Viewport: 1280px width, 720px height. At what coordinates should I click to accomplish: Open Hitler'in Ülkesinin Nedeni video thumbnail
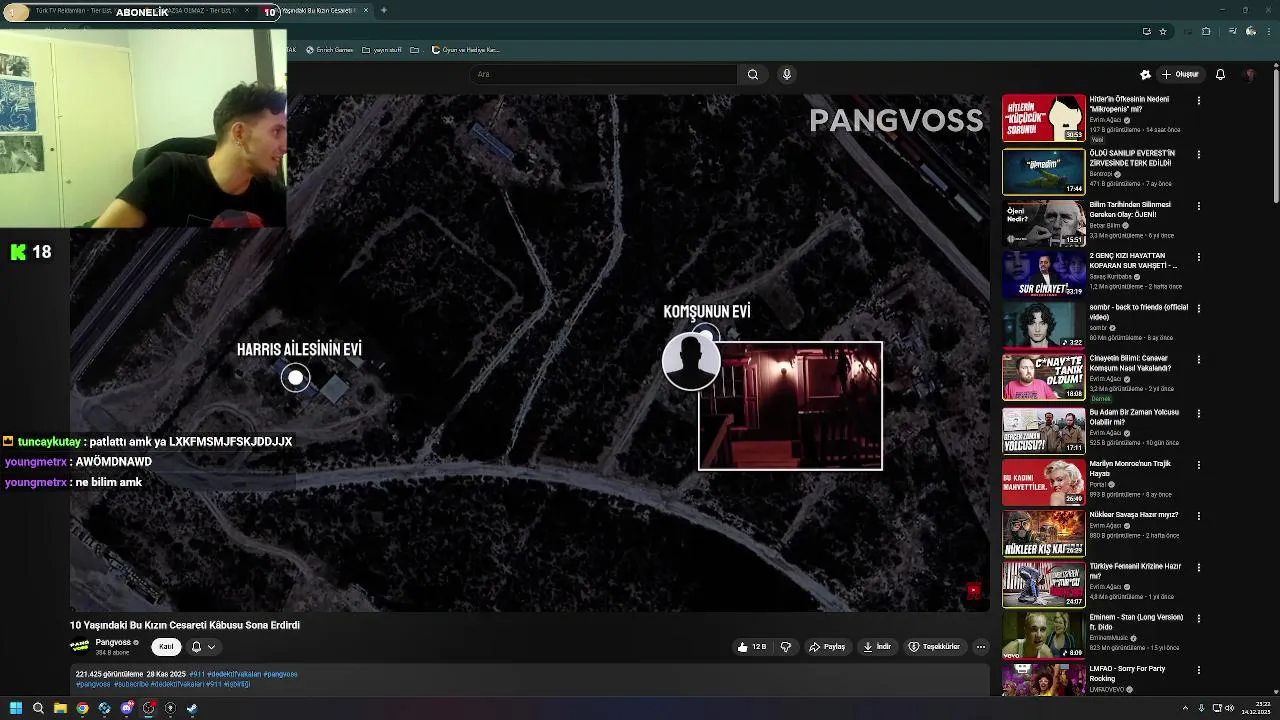[1043, 118]
